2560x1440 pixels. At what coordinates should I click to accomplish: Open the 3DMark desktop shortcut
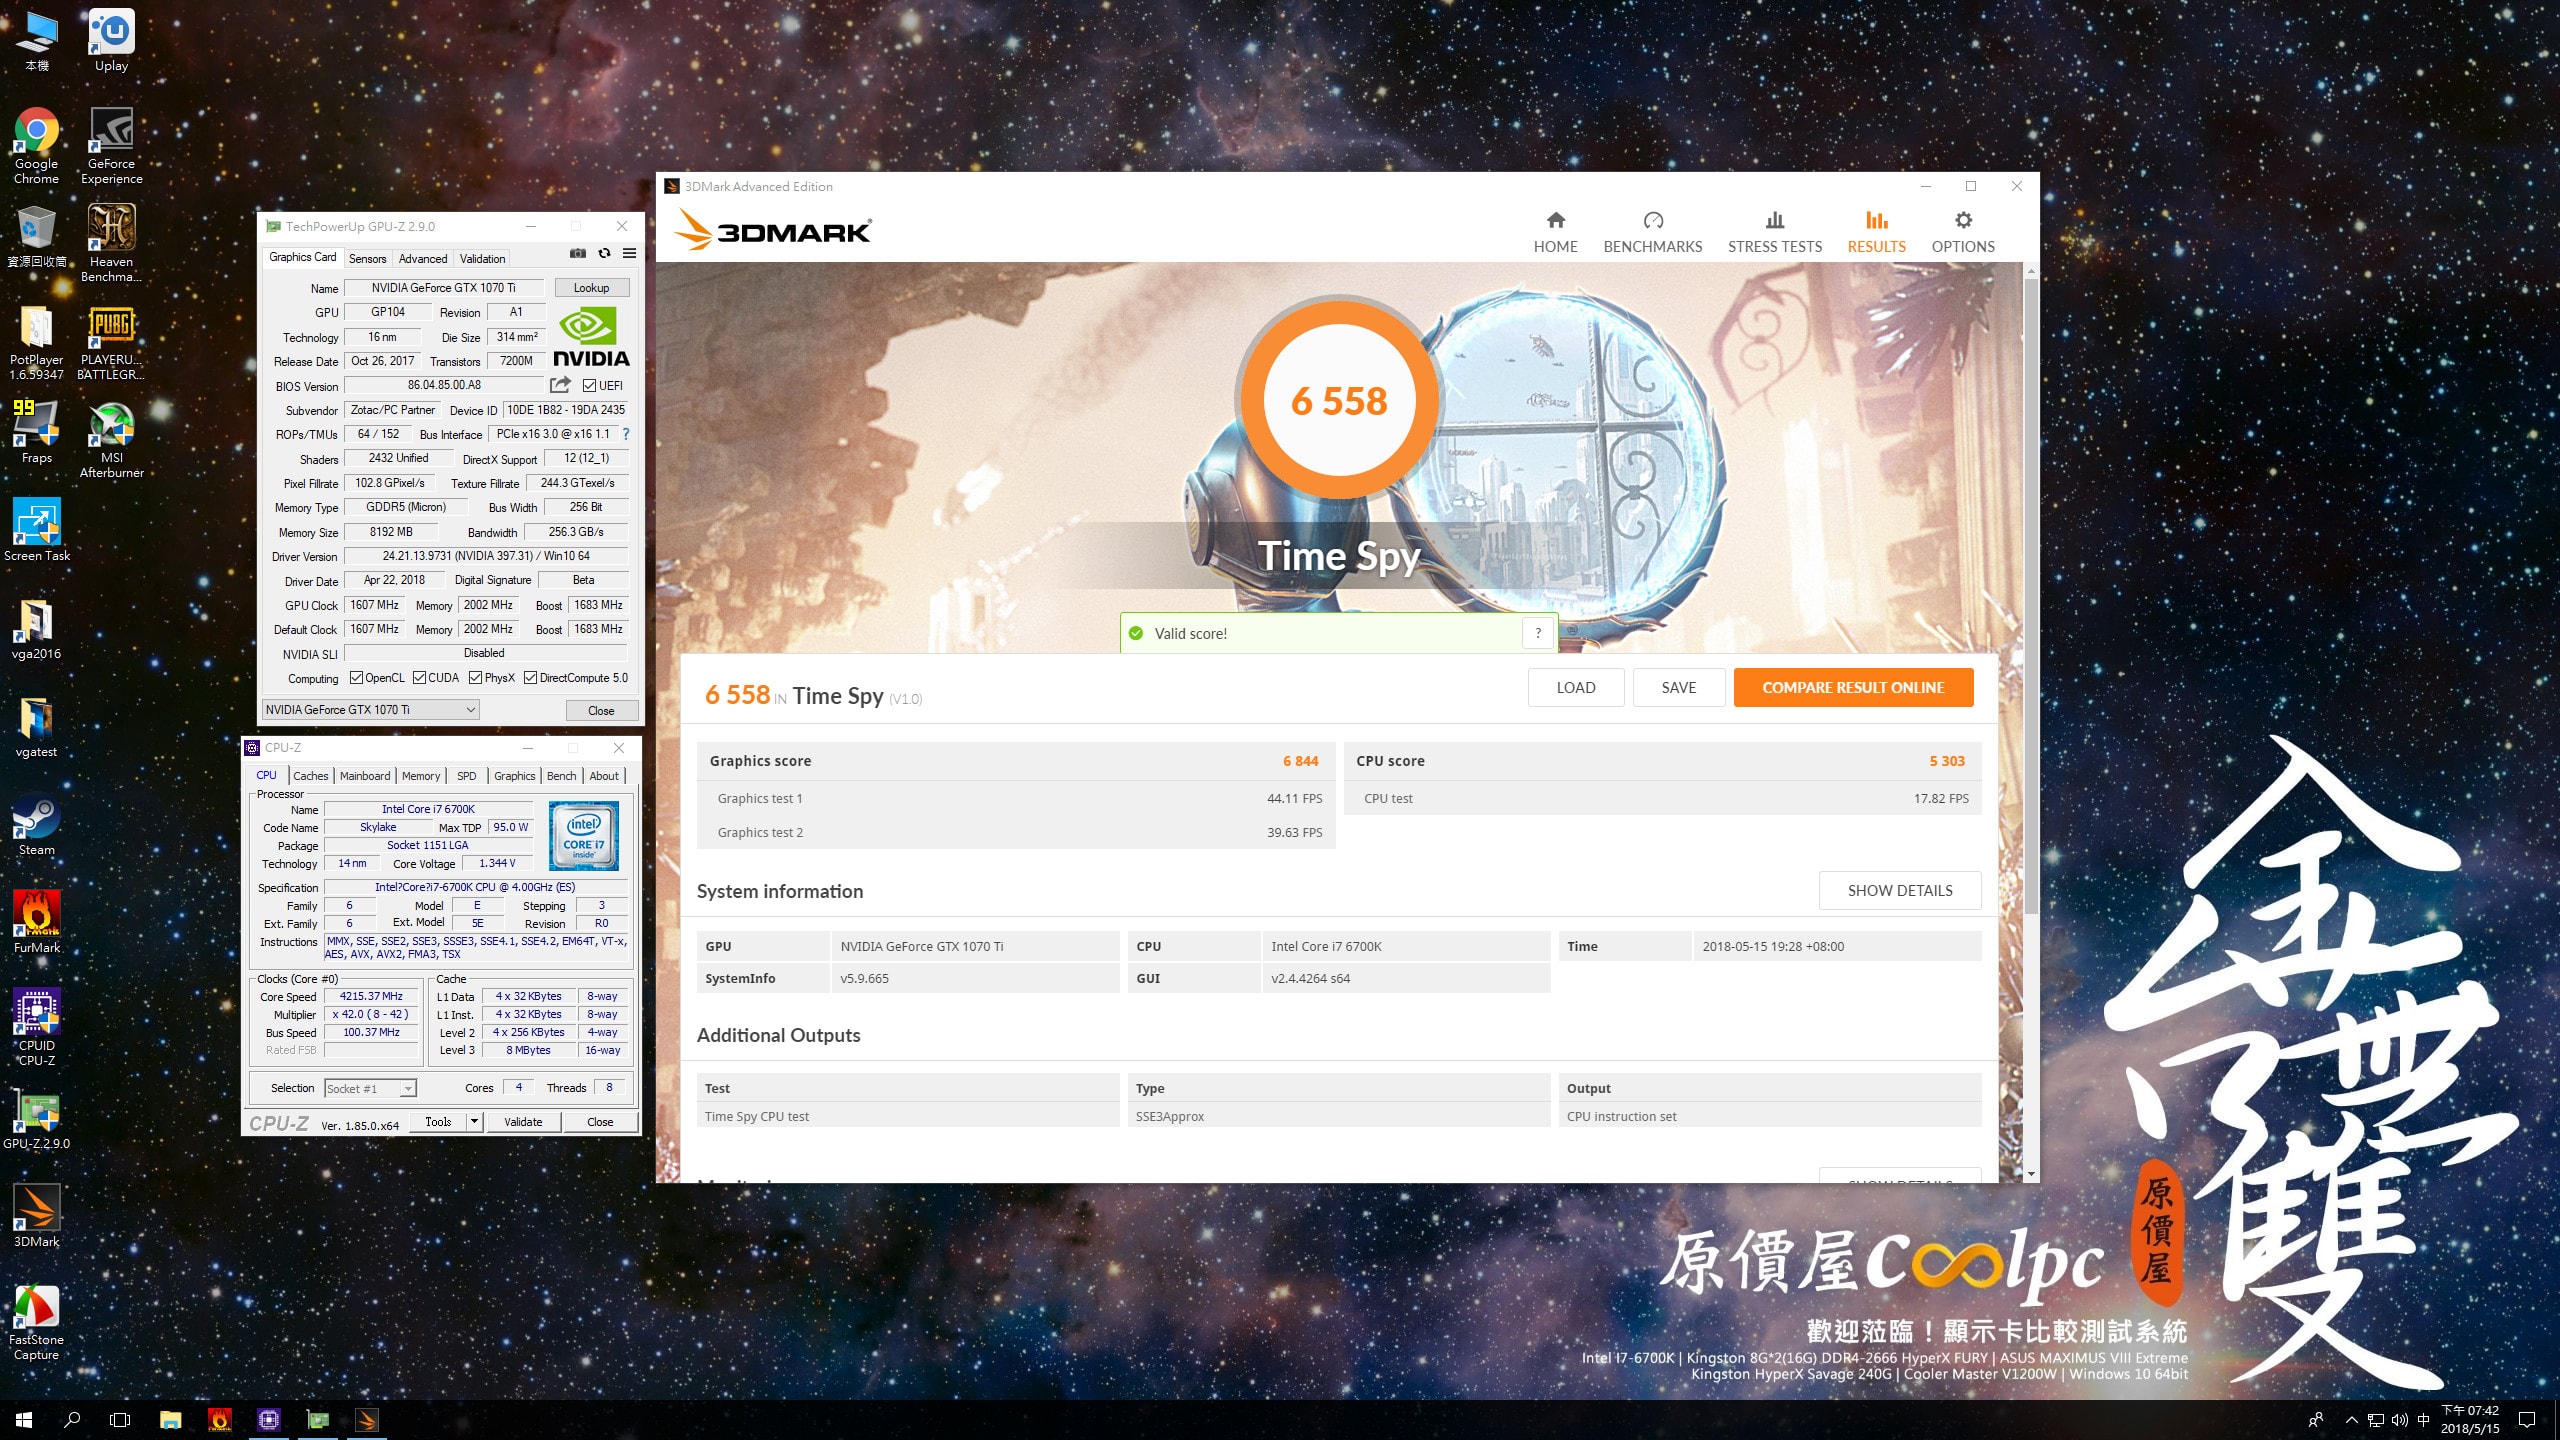(36, 1217)
